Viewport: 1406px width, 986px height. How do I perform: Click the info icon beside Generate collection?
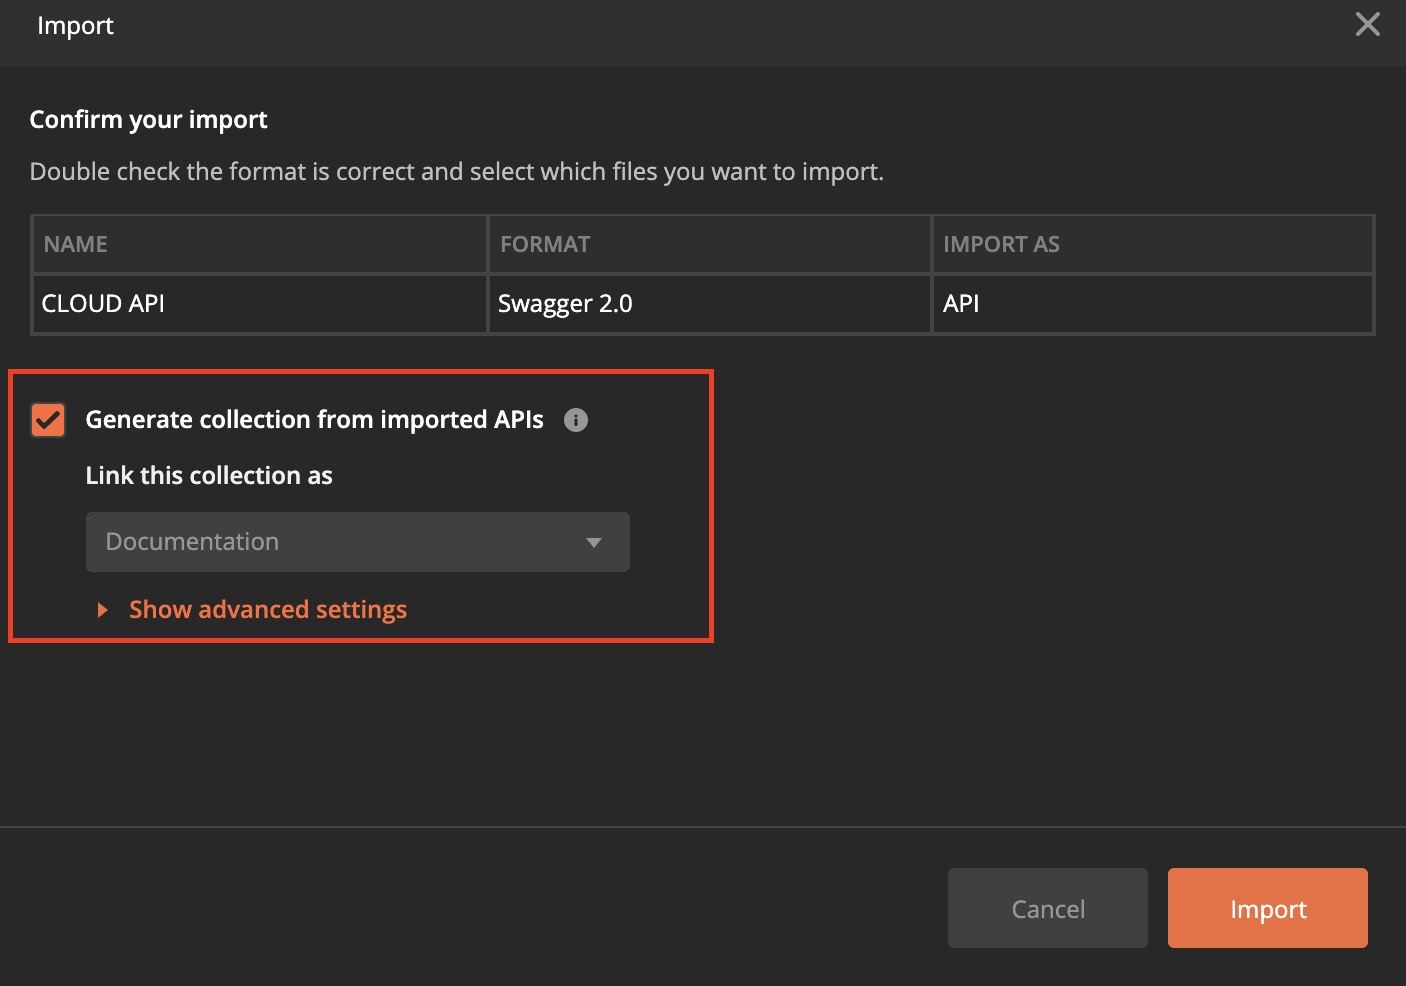coord(576,420)
